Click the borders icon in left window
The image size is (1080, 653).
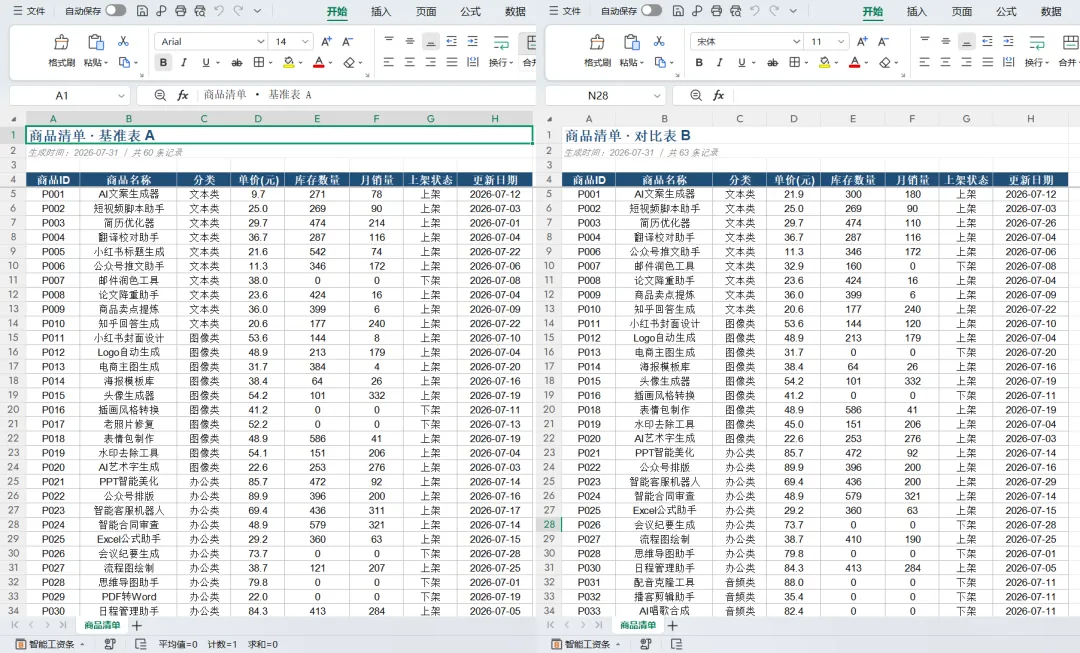coord(258,62)
